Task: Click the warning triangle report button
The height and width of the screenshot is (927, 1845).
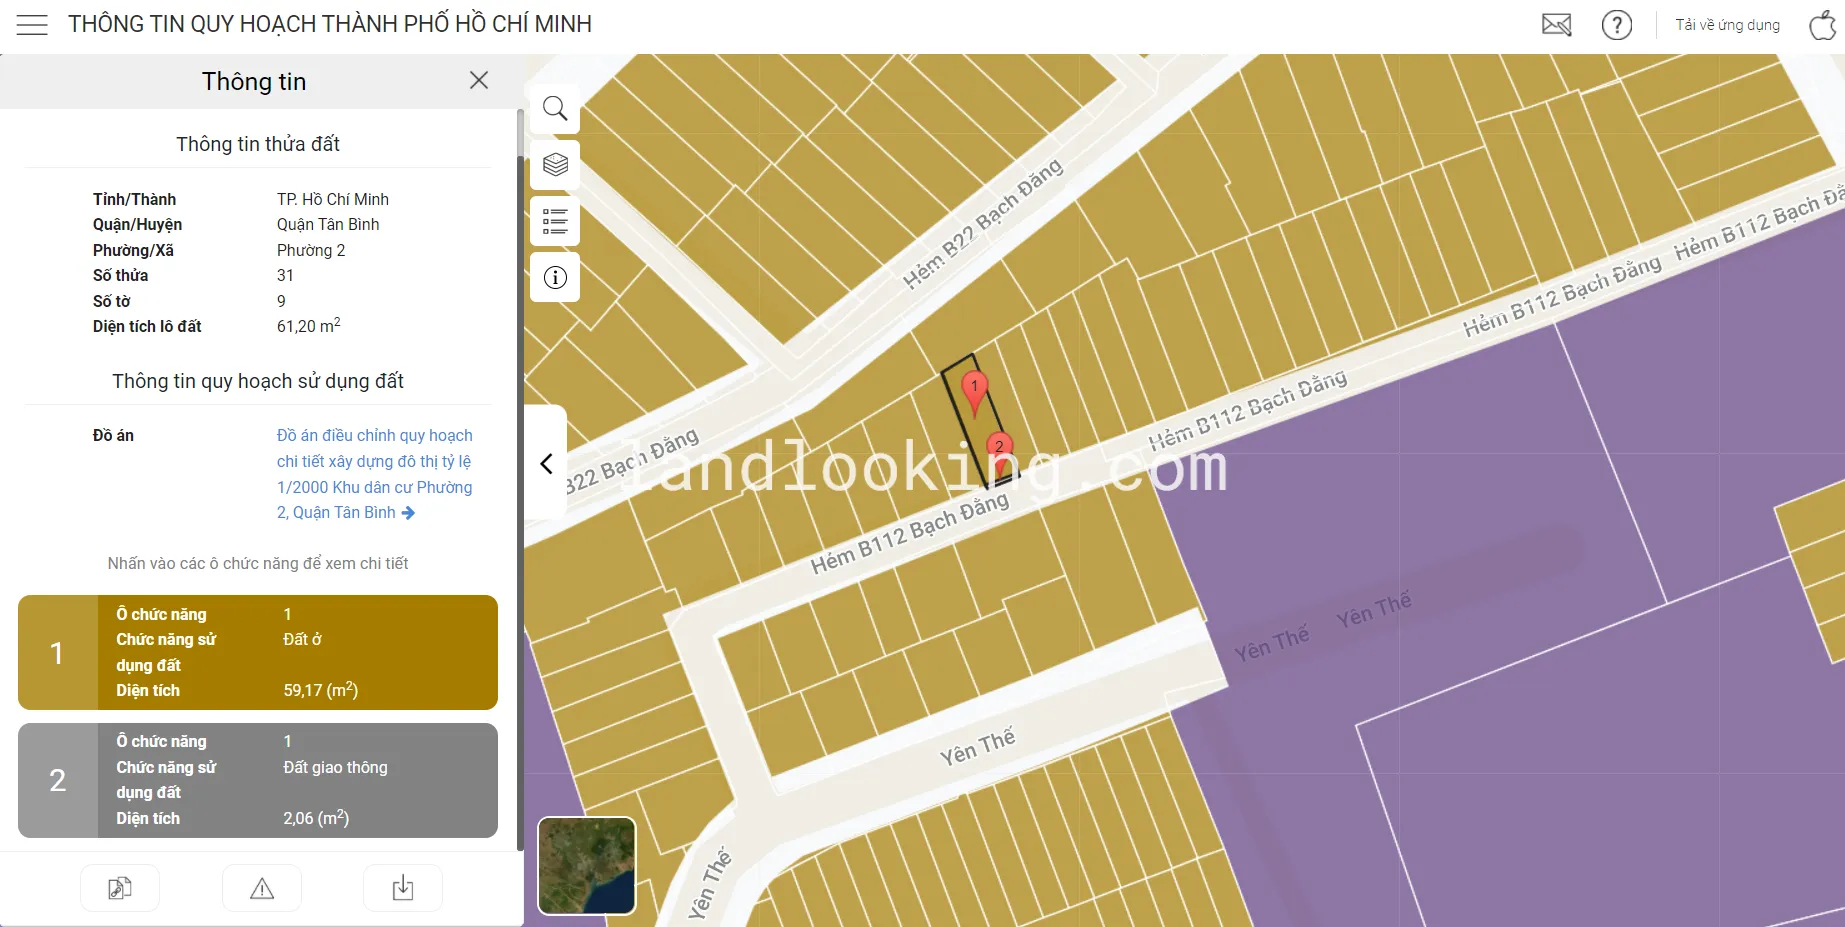Action: [x=262, y=888]
